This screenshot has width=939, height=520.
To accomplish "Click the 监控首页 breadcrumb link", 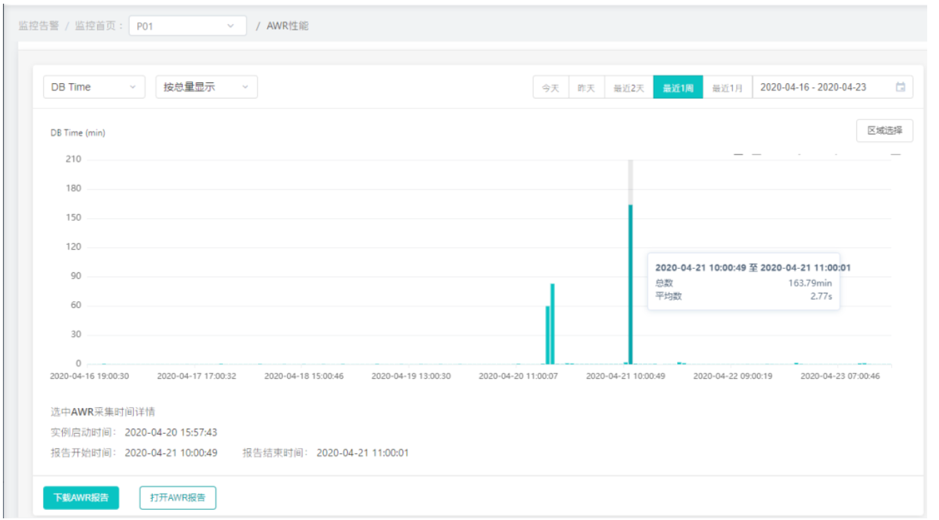I will (96, 26).
